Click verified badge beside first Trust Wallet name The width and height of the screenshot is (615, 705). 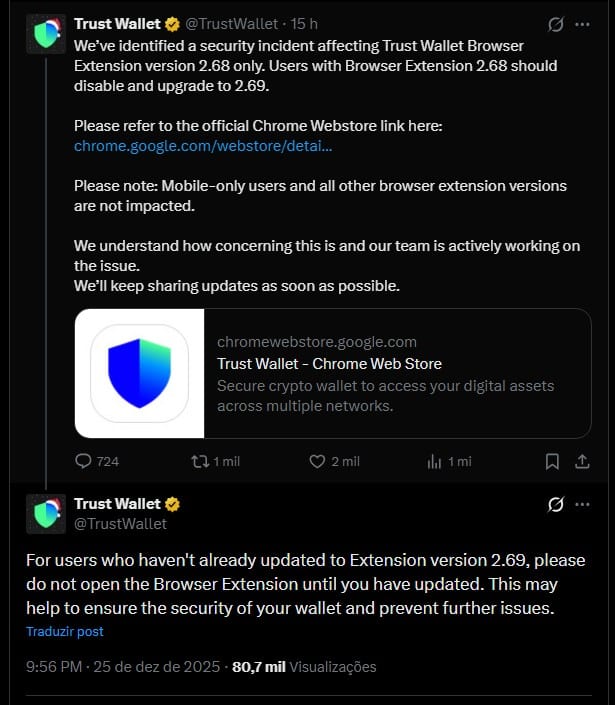click(x=173, y=24)
